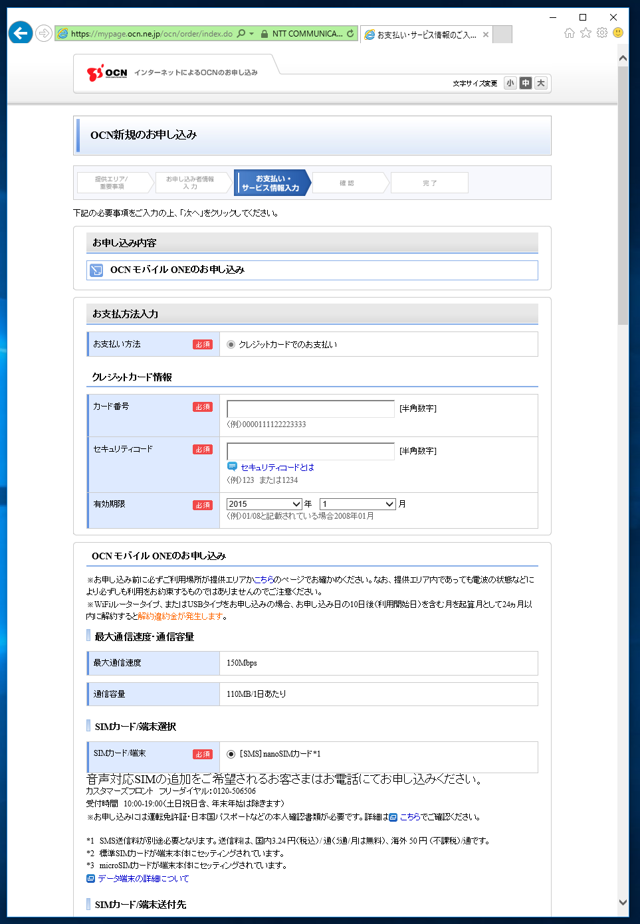Click the padlock security icon
The image size is (640, 924).
coord(265,34)
